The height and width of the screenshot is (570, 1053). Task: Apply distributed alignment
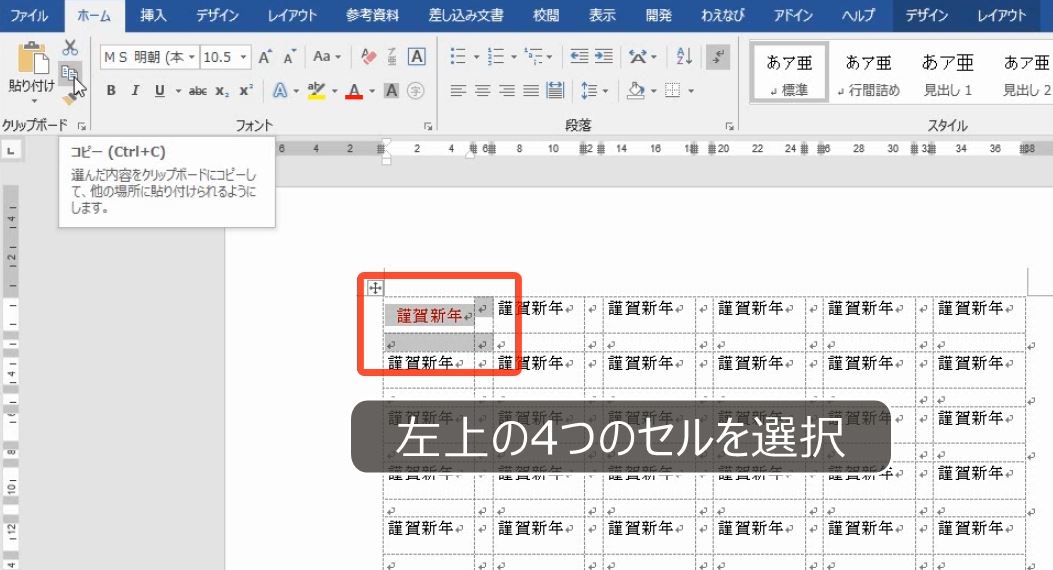[x=555, y=90]
